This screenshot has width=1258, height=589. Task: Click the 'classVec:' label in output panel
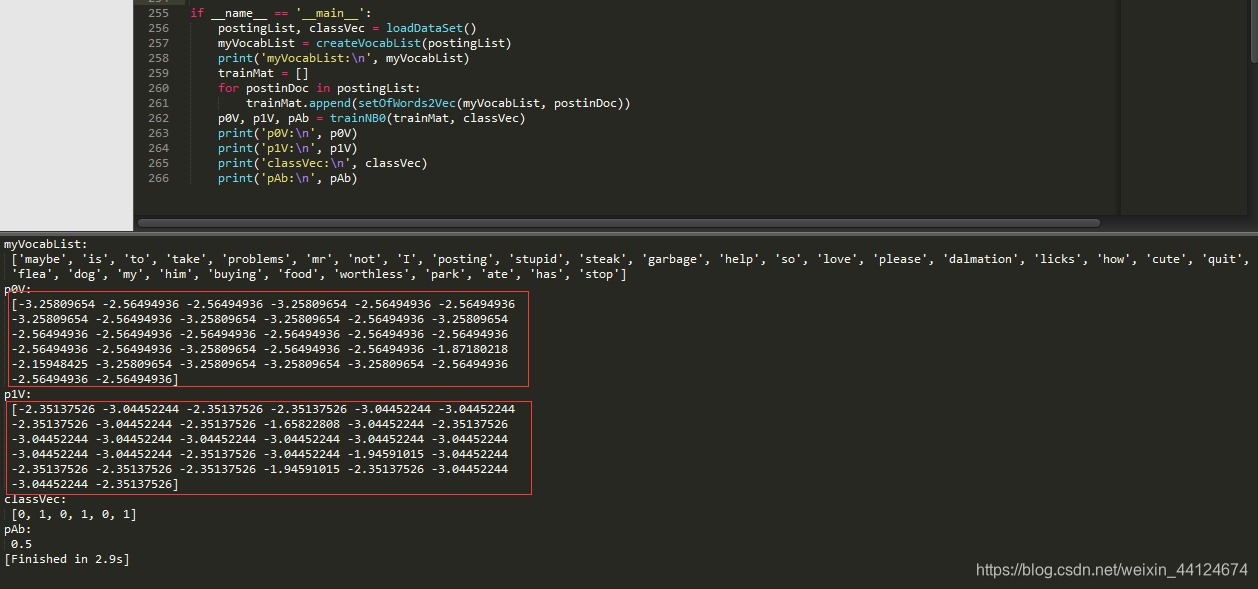coord(35,499)
